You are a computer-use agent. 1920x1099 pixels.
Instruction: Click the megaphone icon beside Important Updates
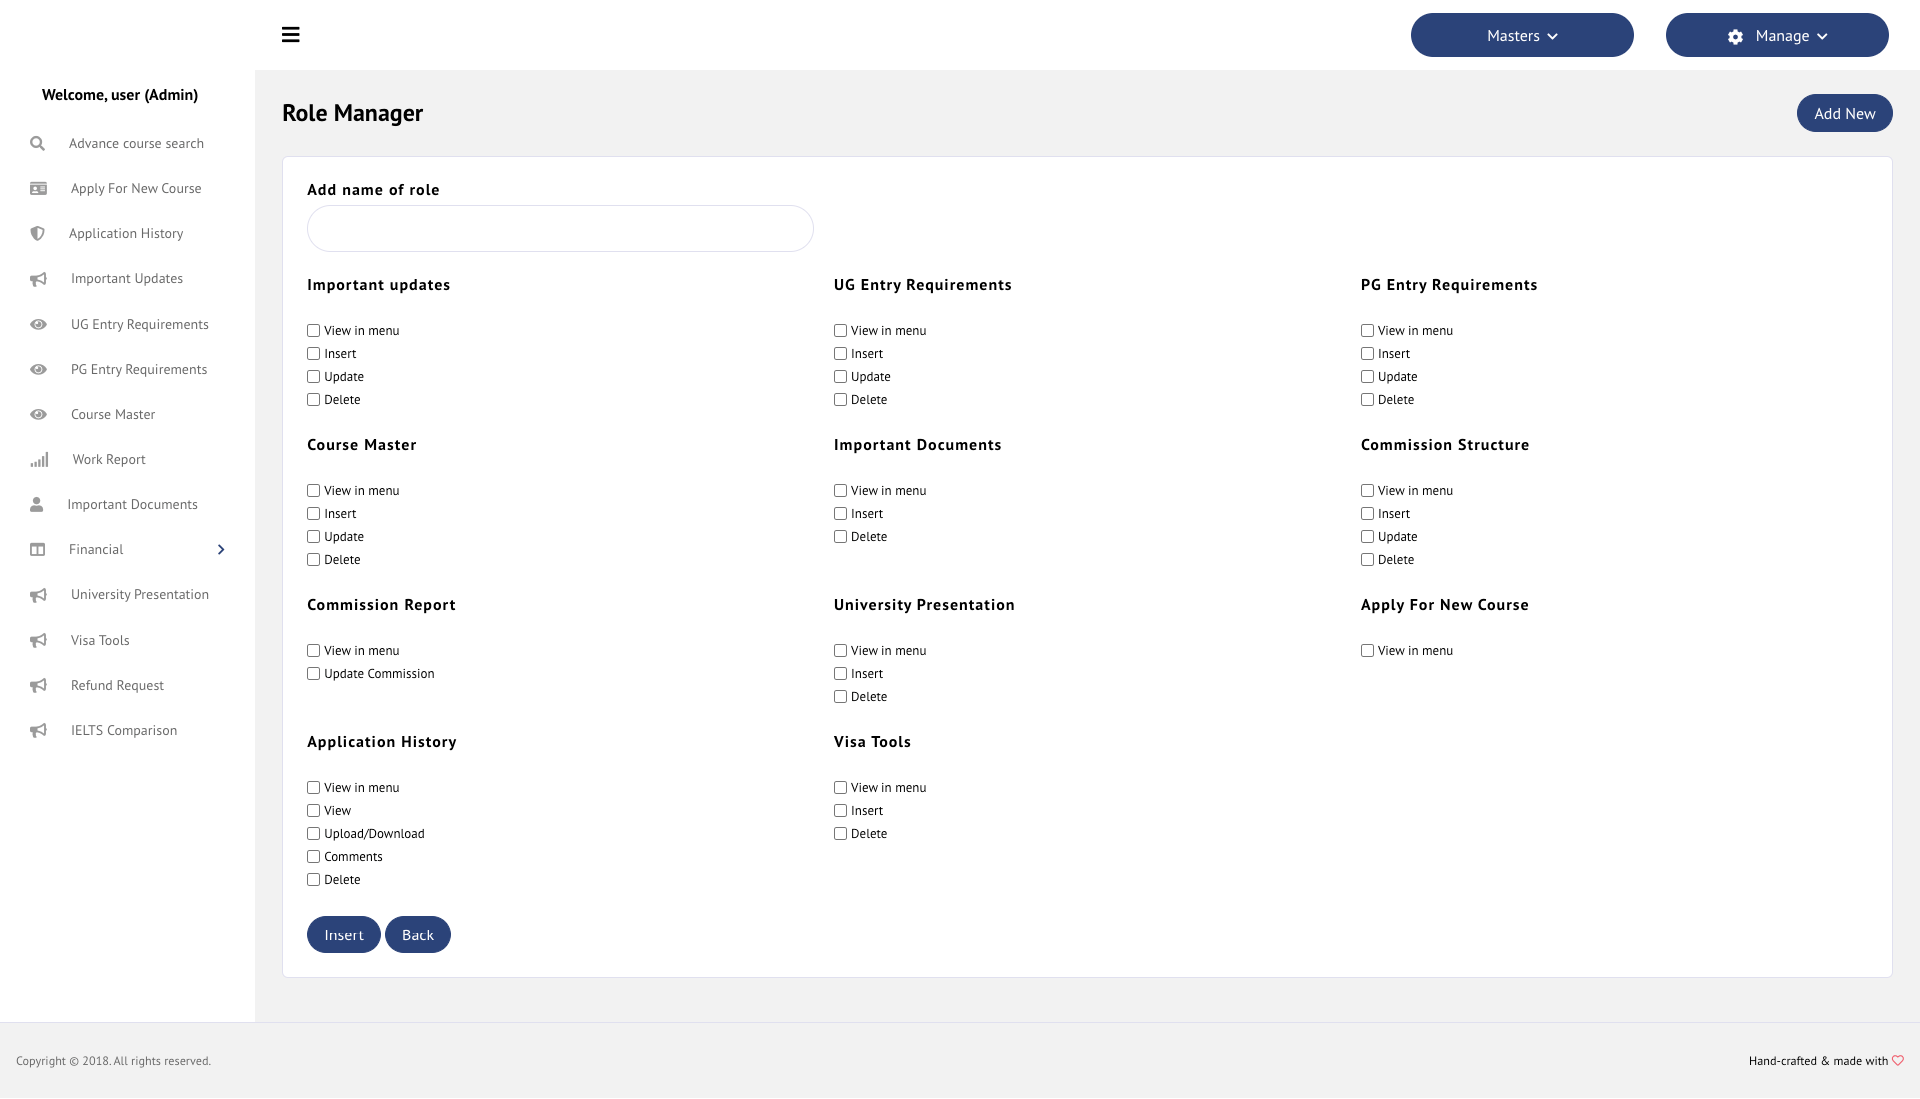[38, 279]
